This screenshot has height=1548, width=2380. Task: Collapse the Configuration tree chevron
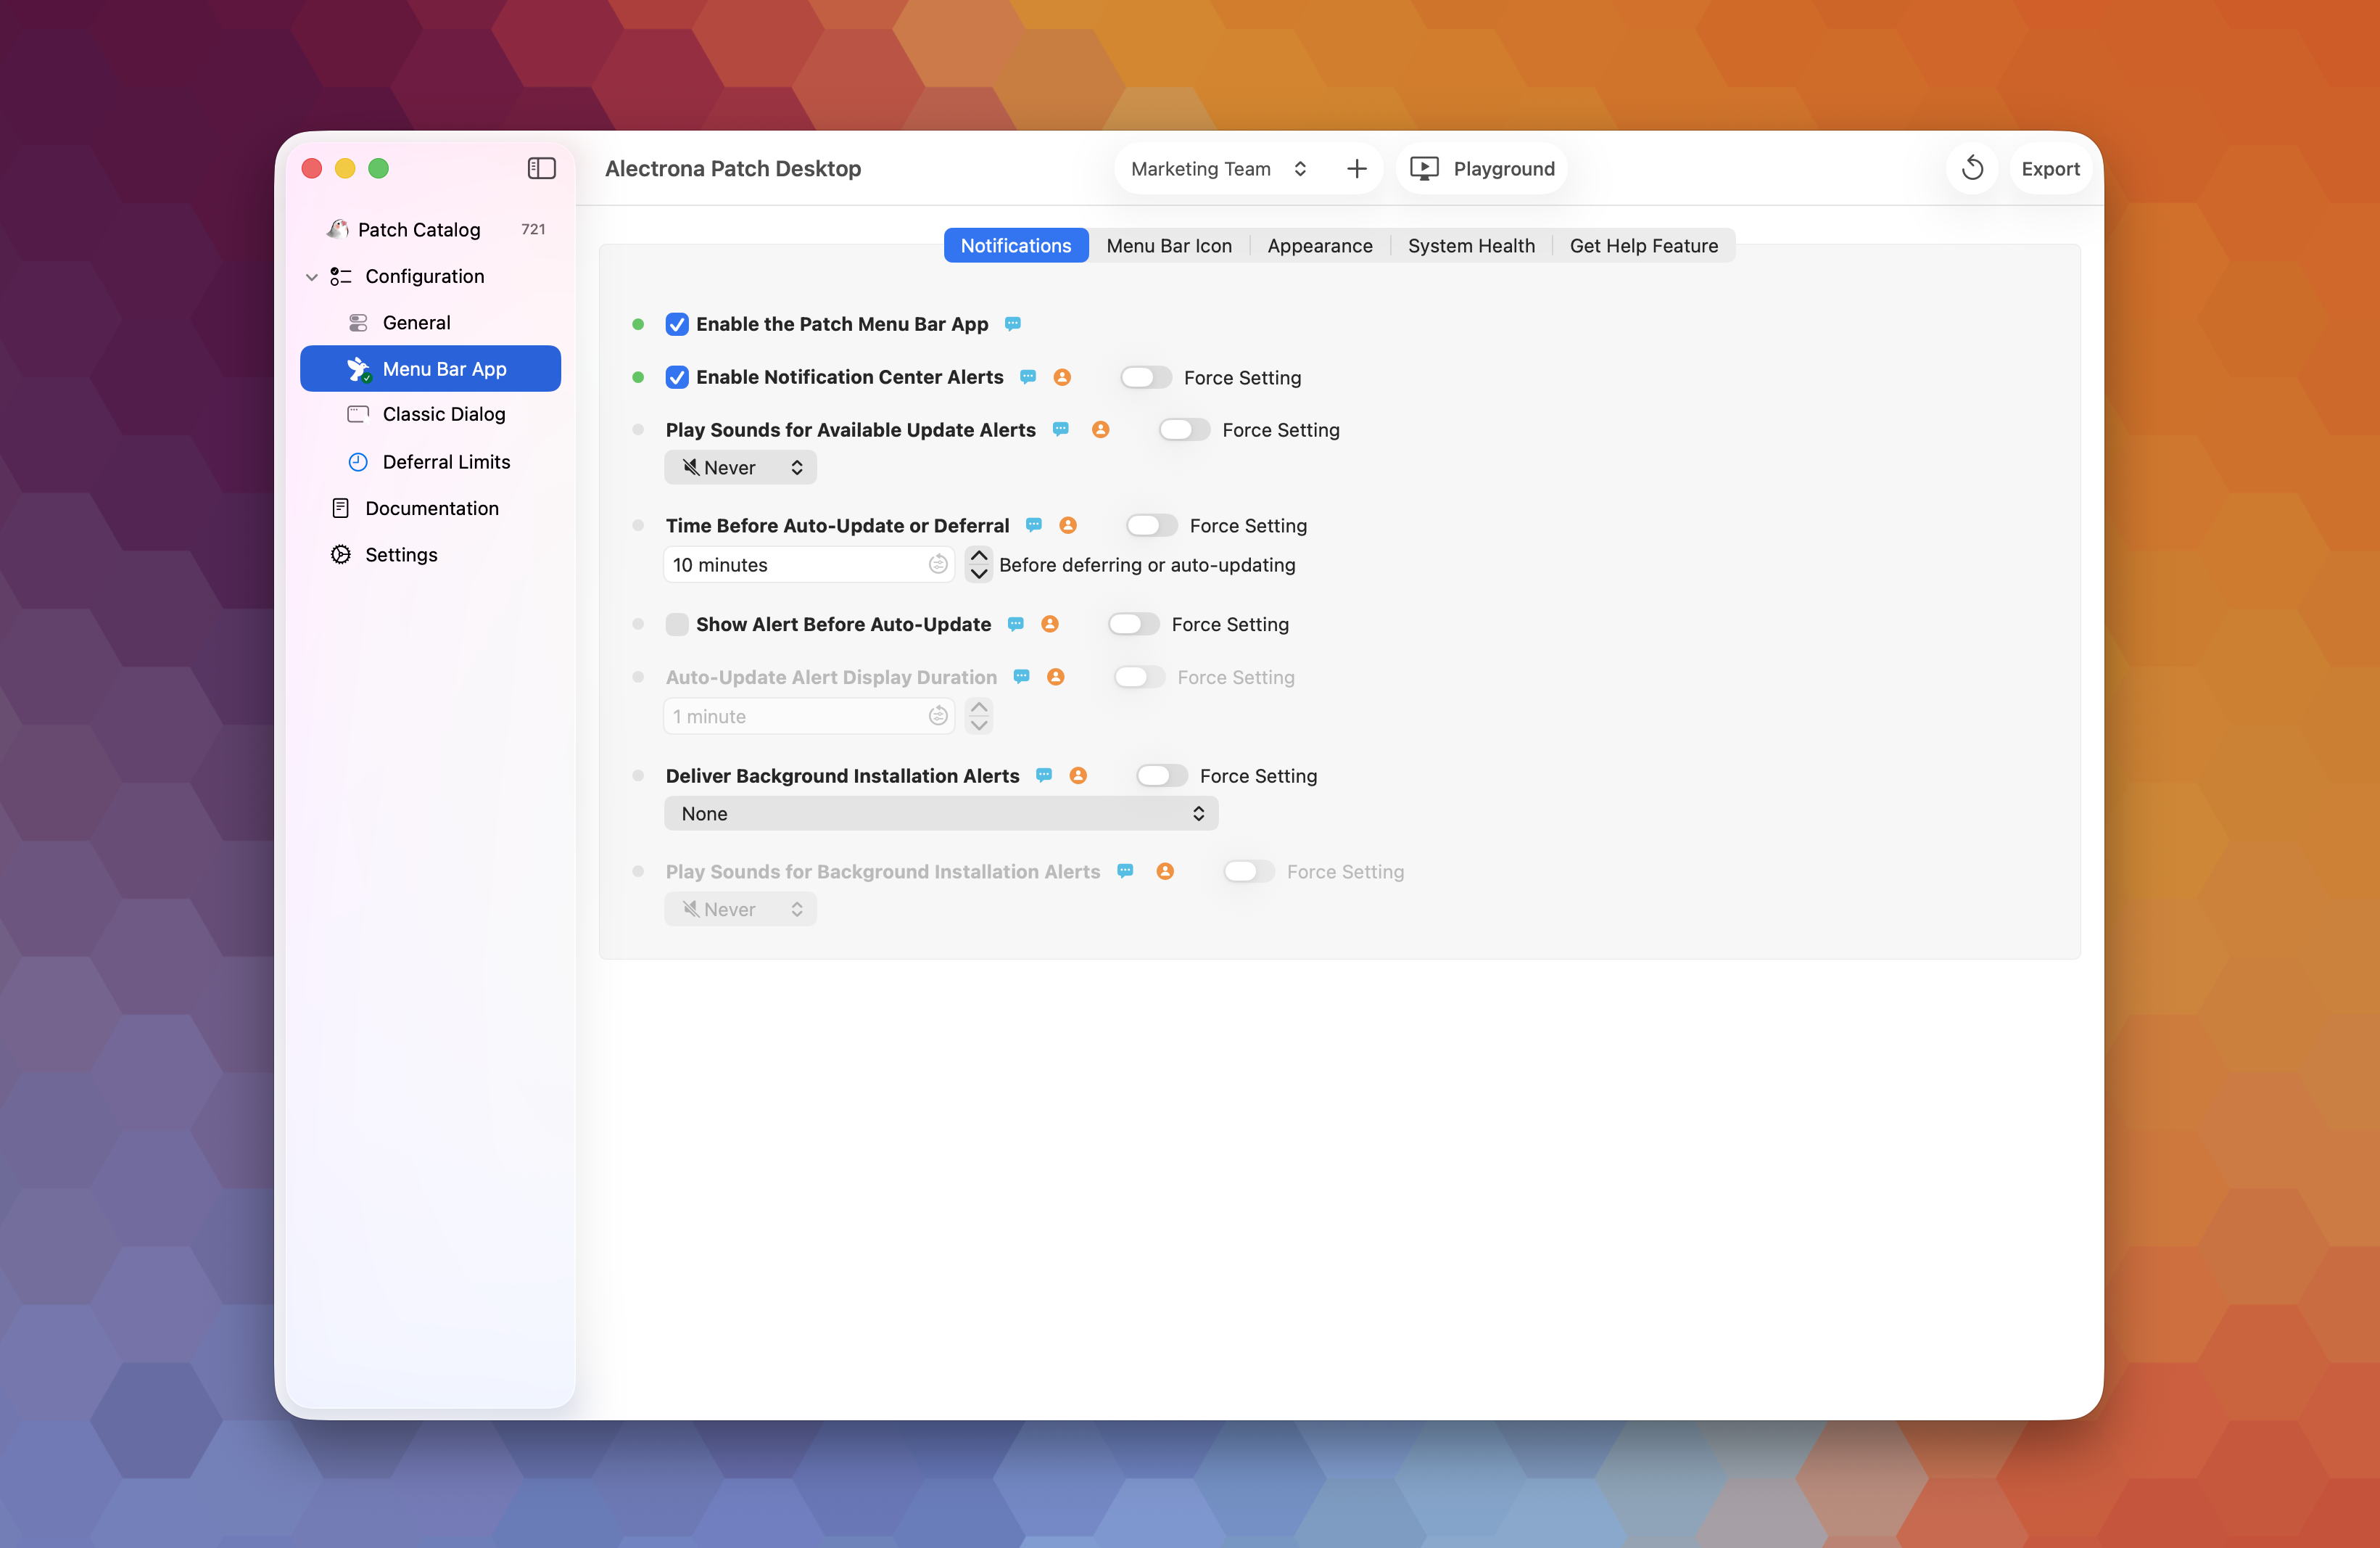click(312, 277)
